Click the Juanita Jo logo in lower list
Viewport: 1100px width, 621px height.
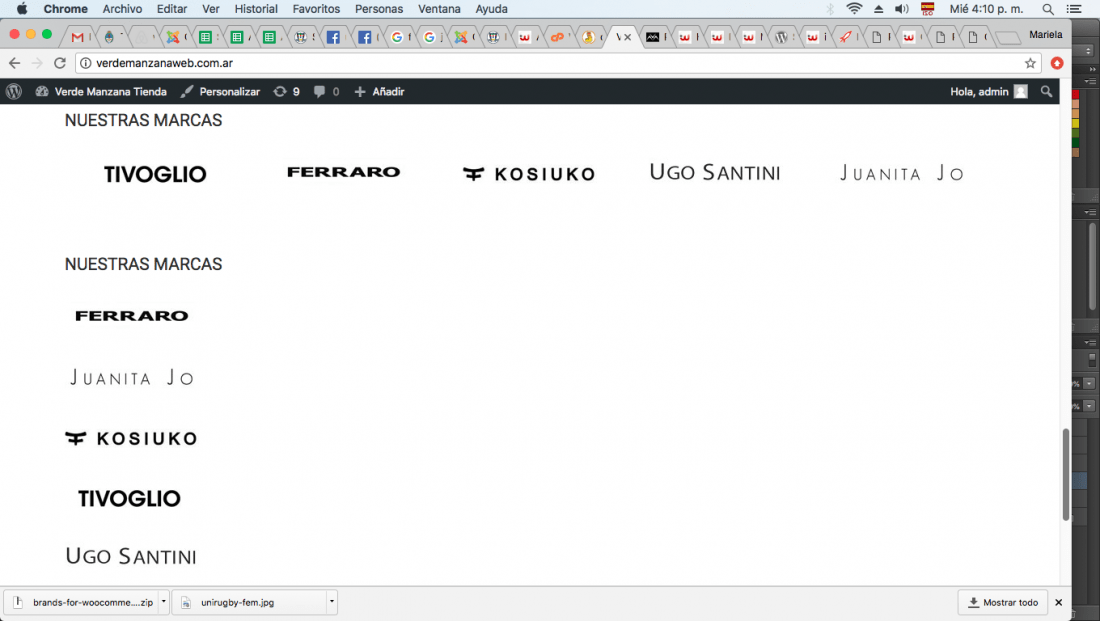tap(132, 378)
